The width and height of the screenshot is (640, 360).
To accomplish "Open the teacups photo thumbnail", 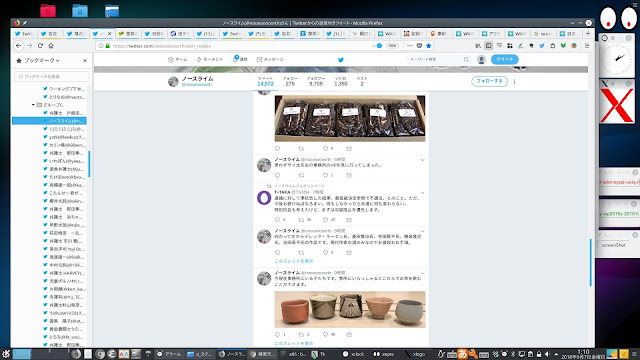I will tap(350, 309).
